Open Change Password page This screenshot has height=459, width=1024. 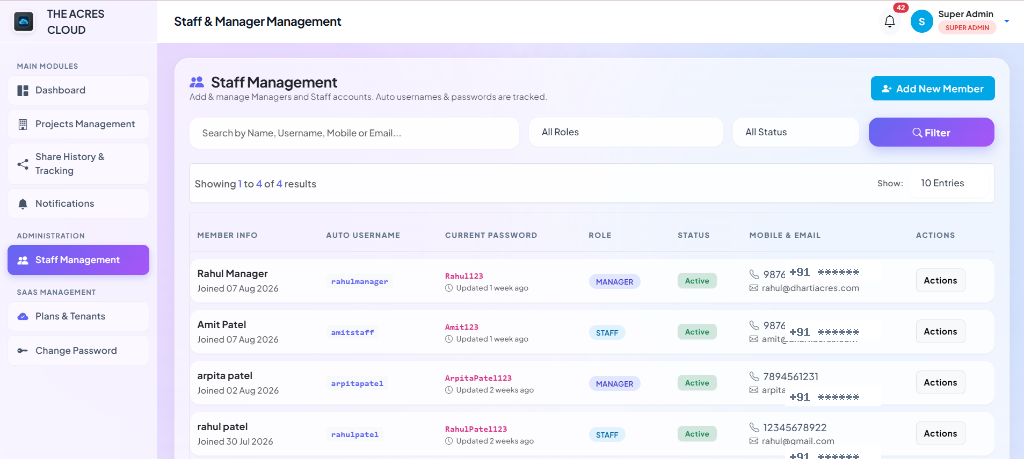(78, 351)
